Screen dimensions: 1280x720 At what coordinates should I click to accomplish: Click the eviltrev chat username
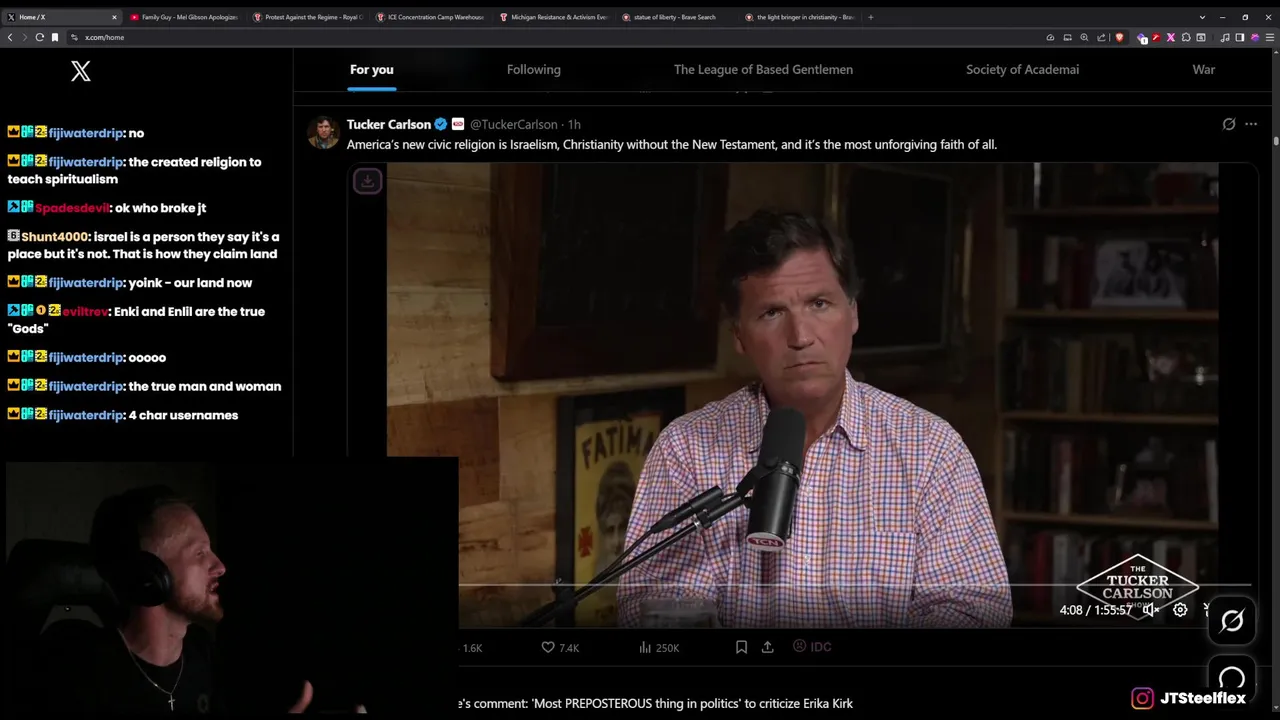pyautogui.click(x=85, y=312)
